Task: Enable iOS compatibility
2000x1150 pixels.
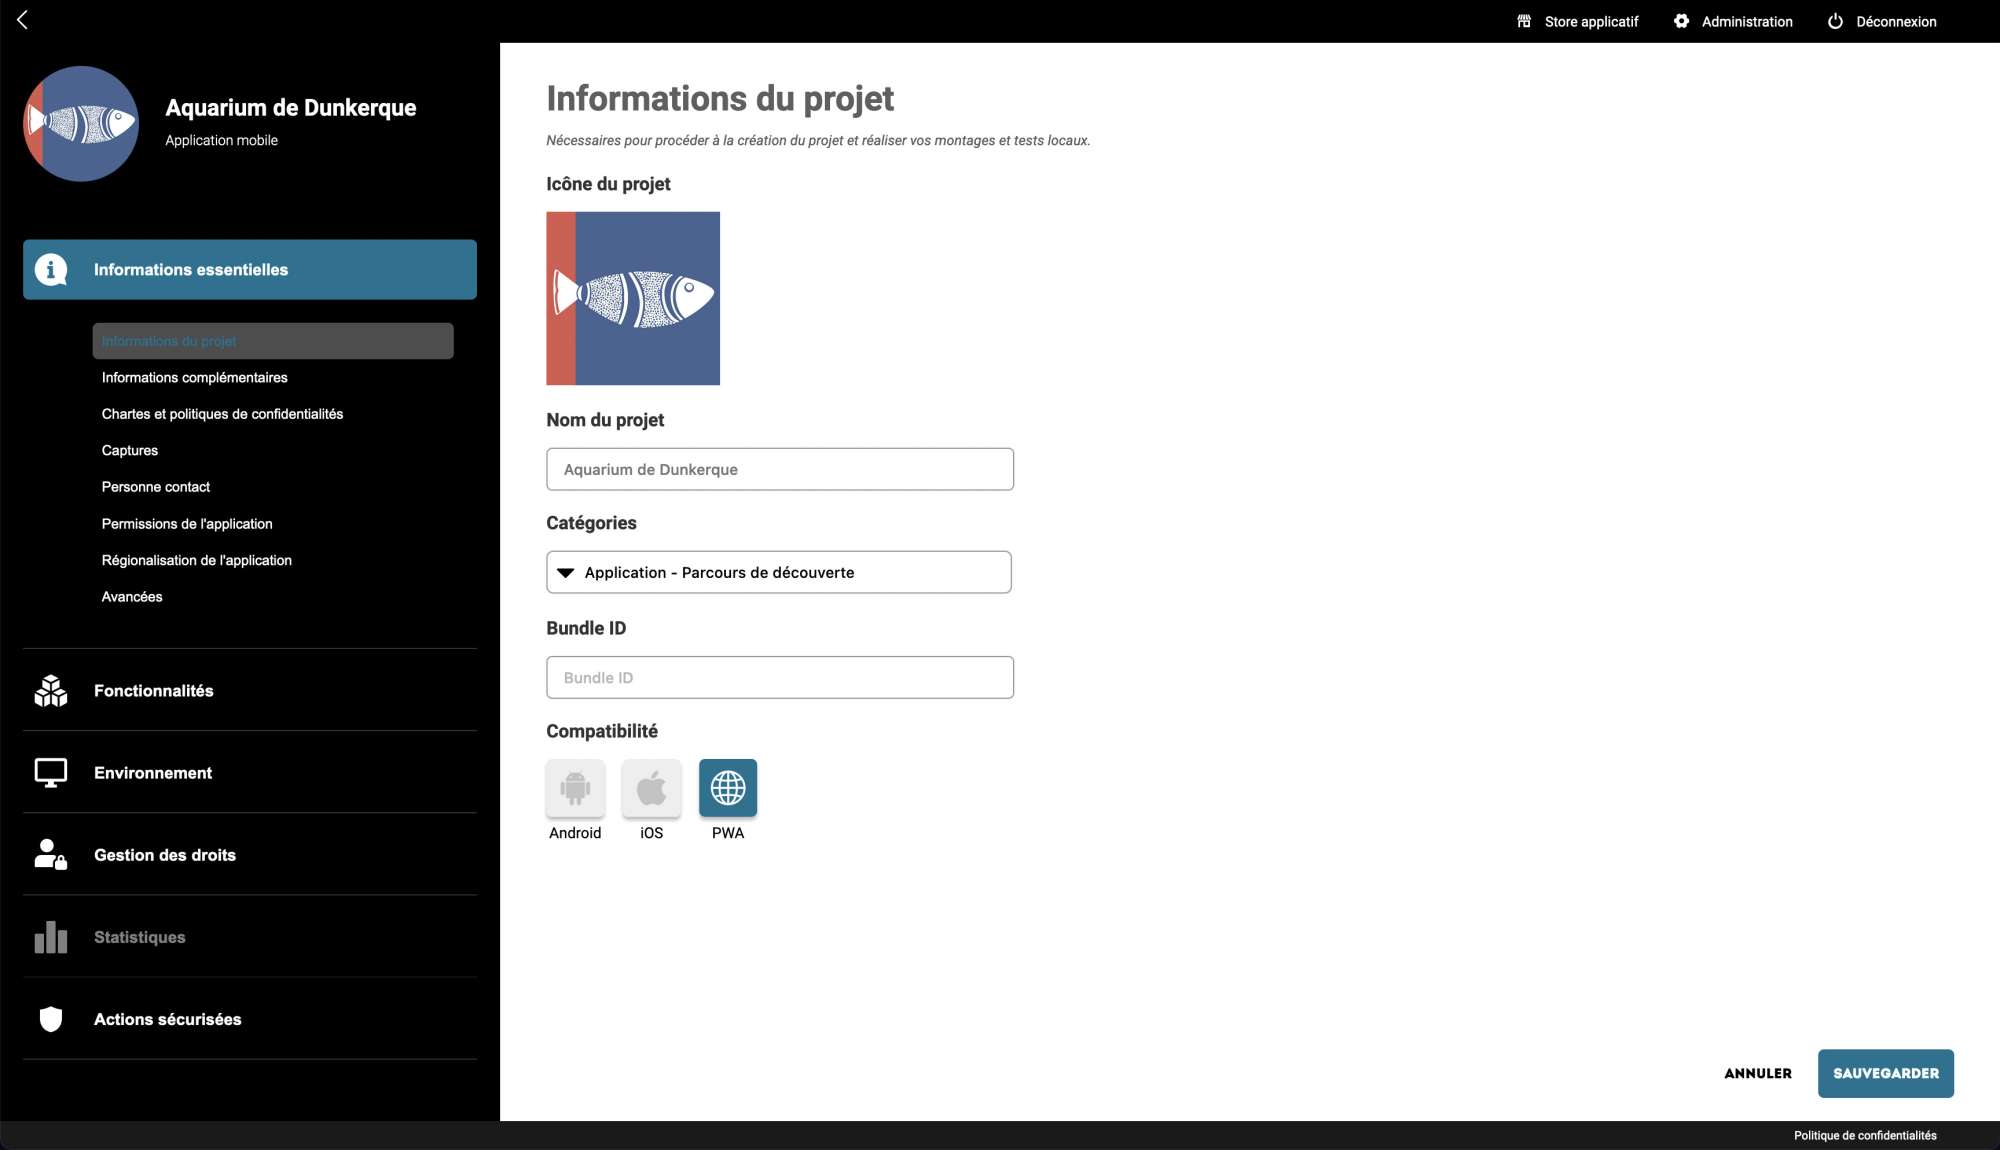Action: point(651,788)
